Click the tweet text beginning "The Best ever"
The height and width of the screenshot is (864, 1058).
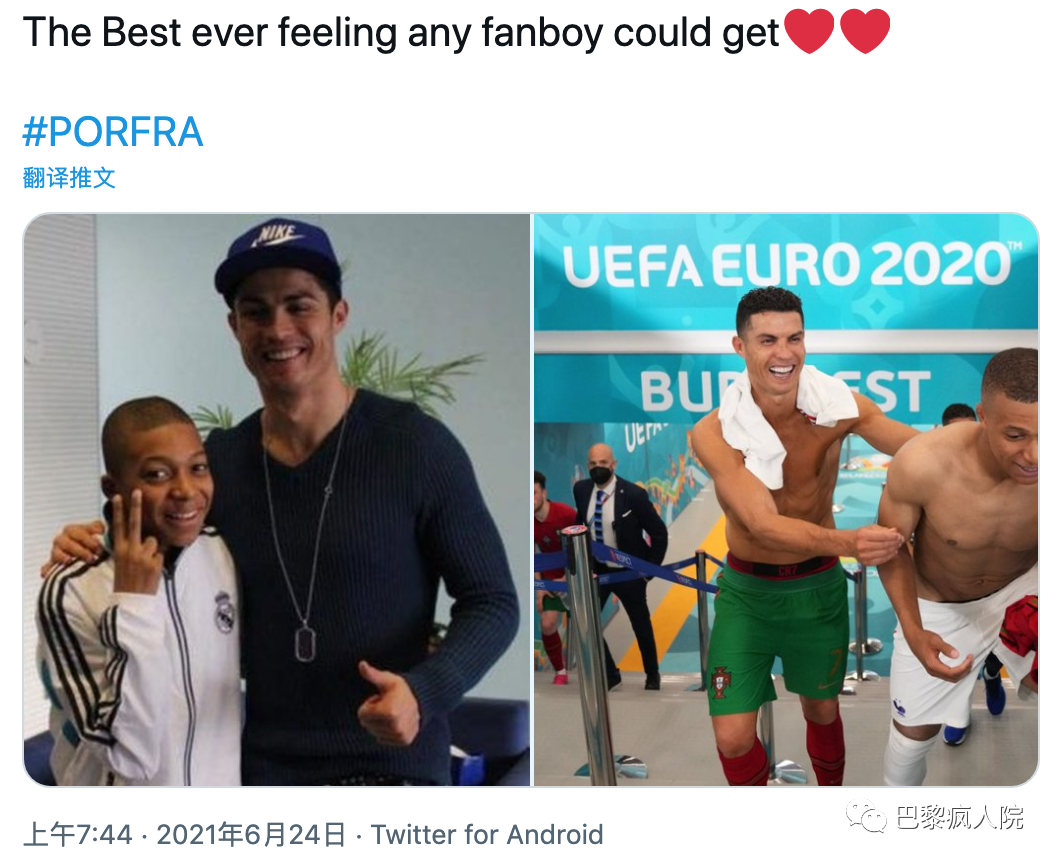(400, 32)
